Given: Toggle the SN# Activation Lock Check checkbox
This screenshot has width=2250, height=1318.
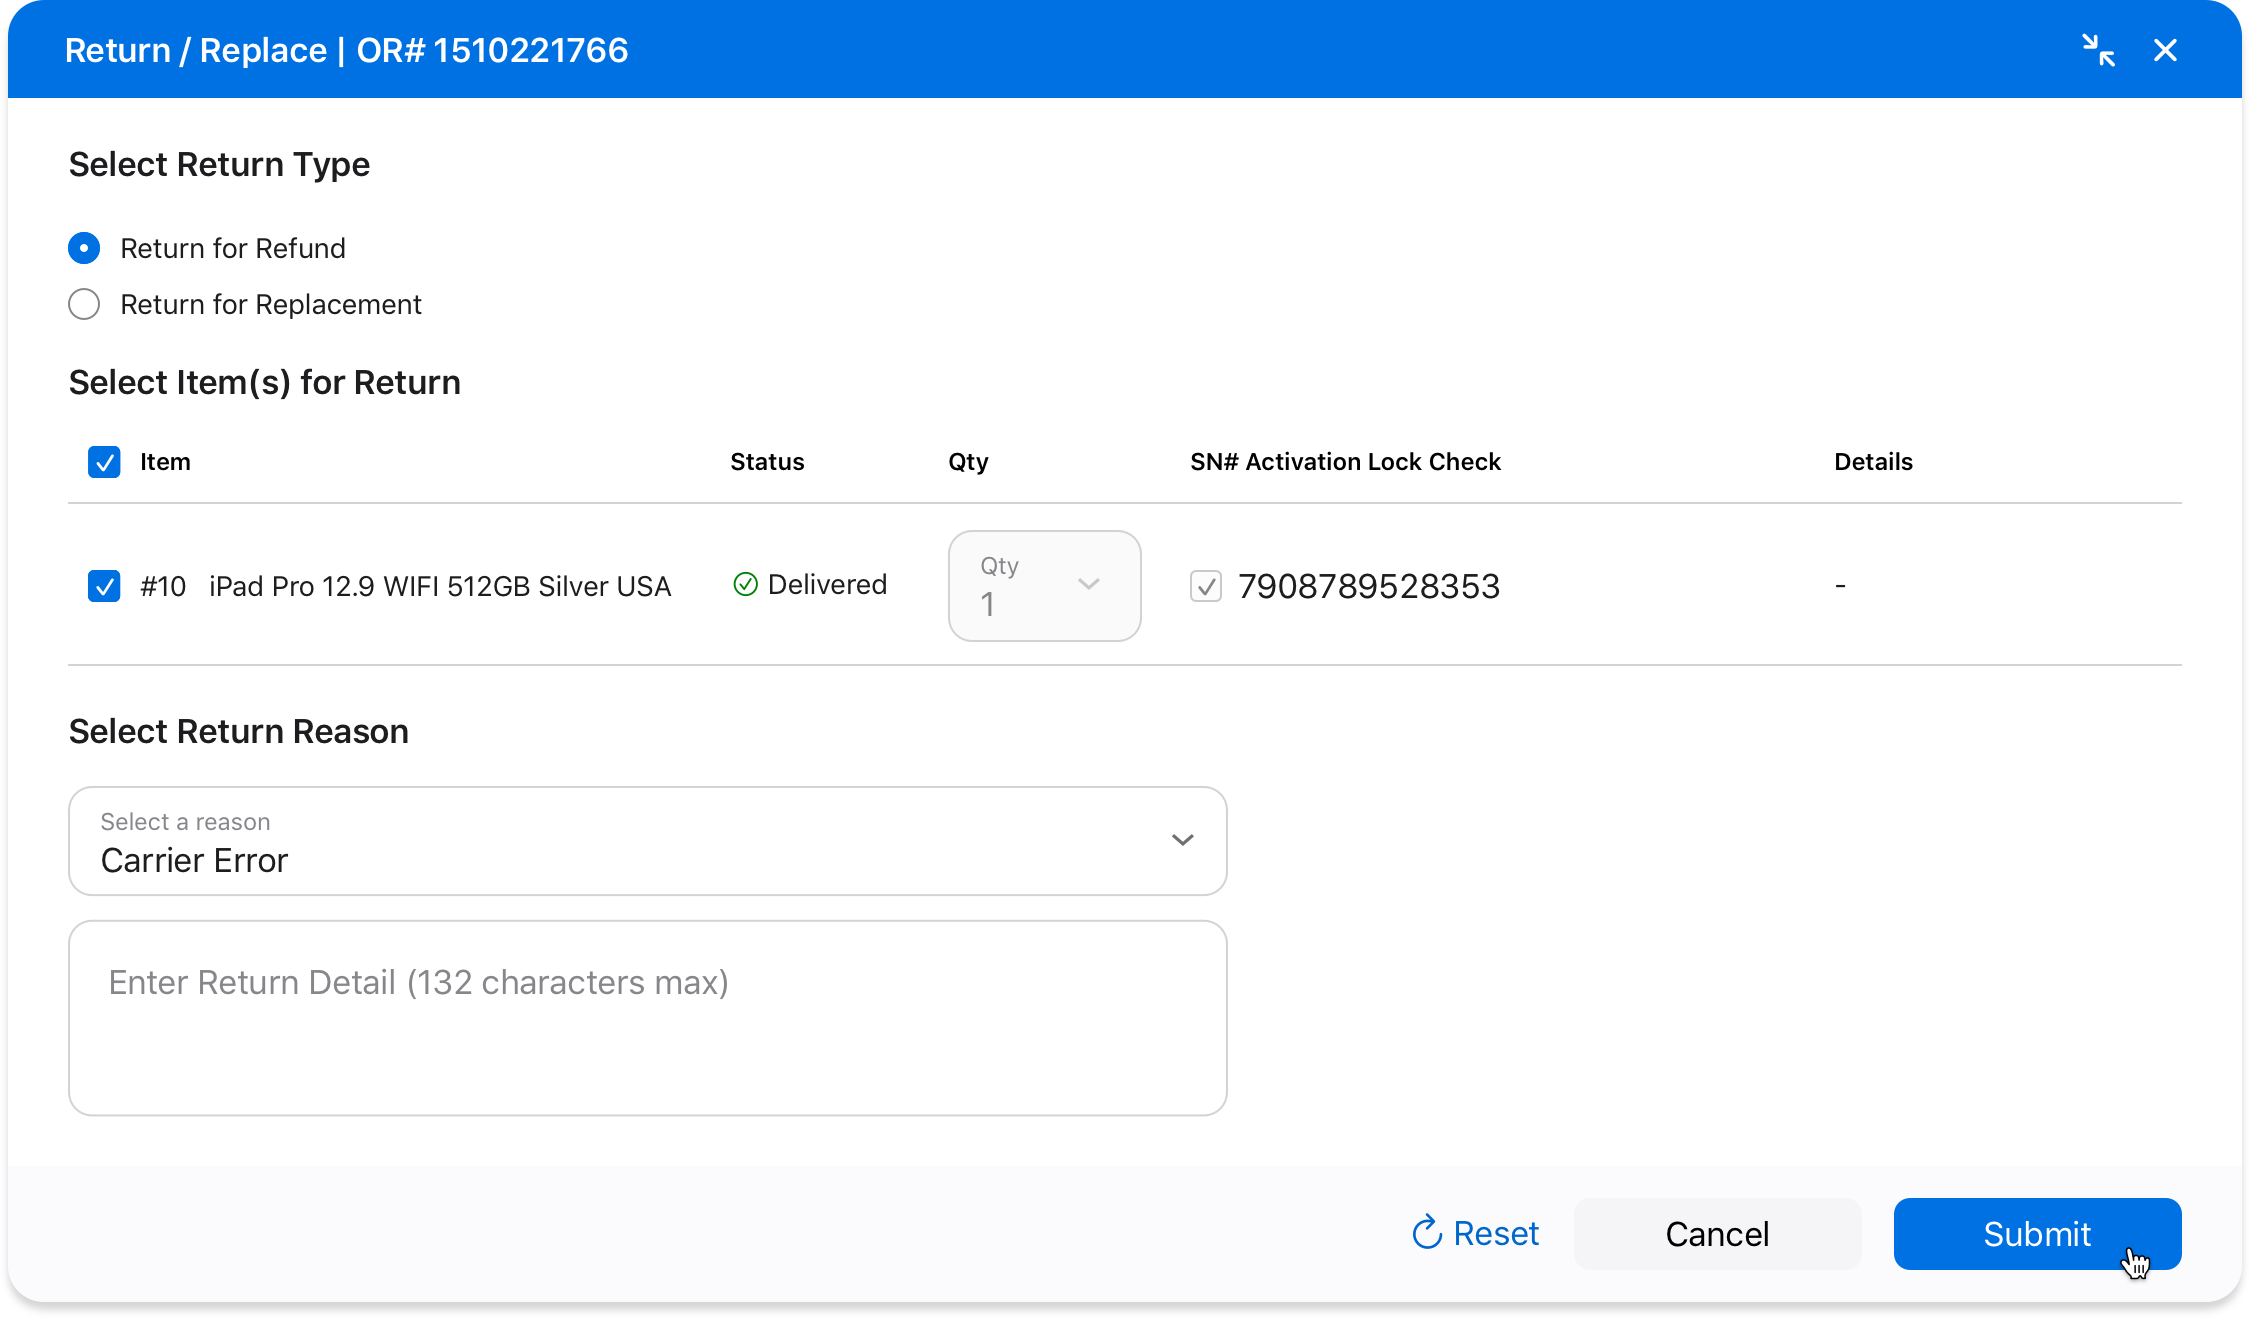Looking at the screenshot, I should click(x=1206, y=586).
